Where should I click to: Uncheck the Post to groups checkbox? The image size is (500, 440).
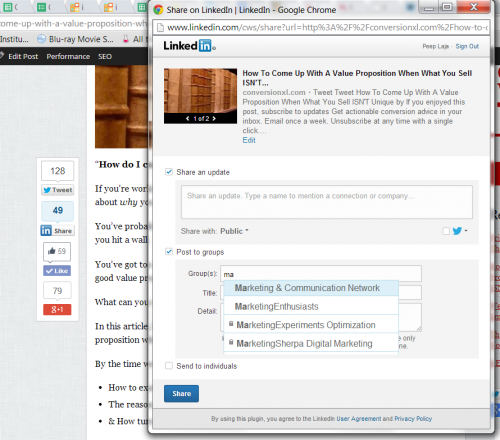(x=169, y=252)
